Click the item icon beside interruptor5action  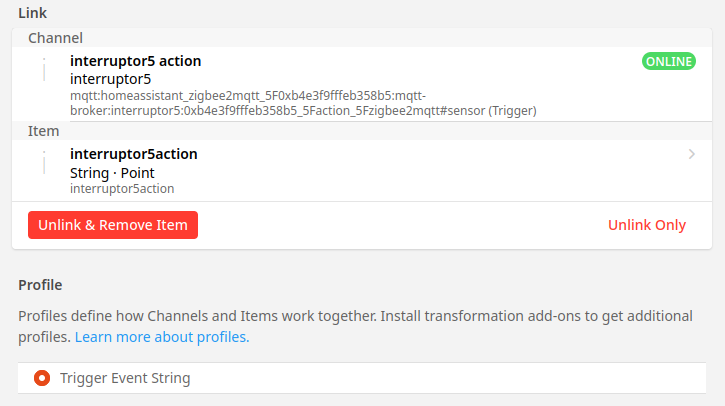coord(44,163)
